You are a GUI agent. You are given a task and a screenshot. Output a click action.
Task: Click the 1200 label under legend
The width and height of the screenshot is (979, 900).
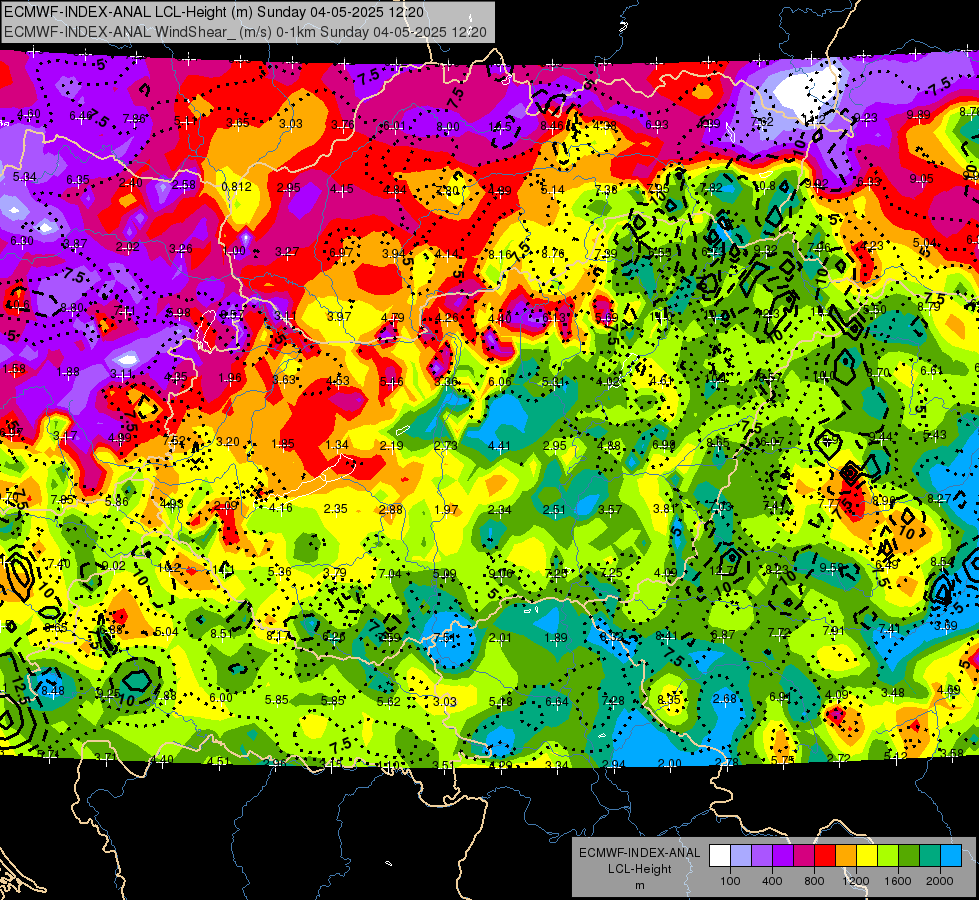click(x=855, y=881)
